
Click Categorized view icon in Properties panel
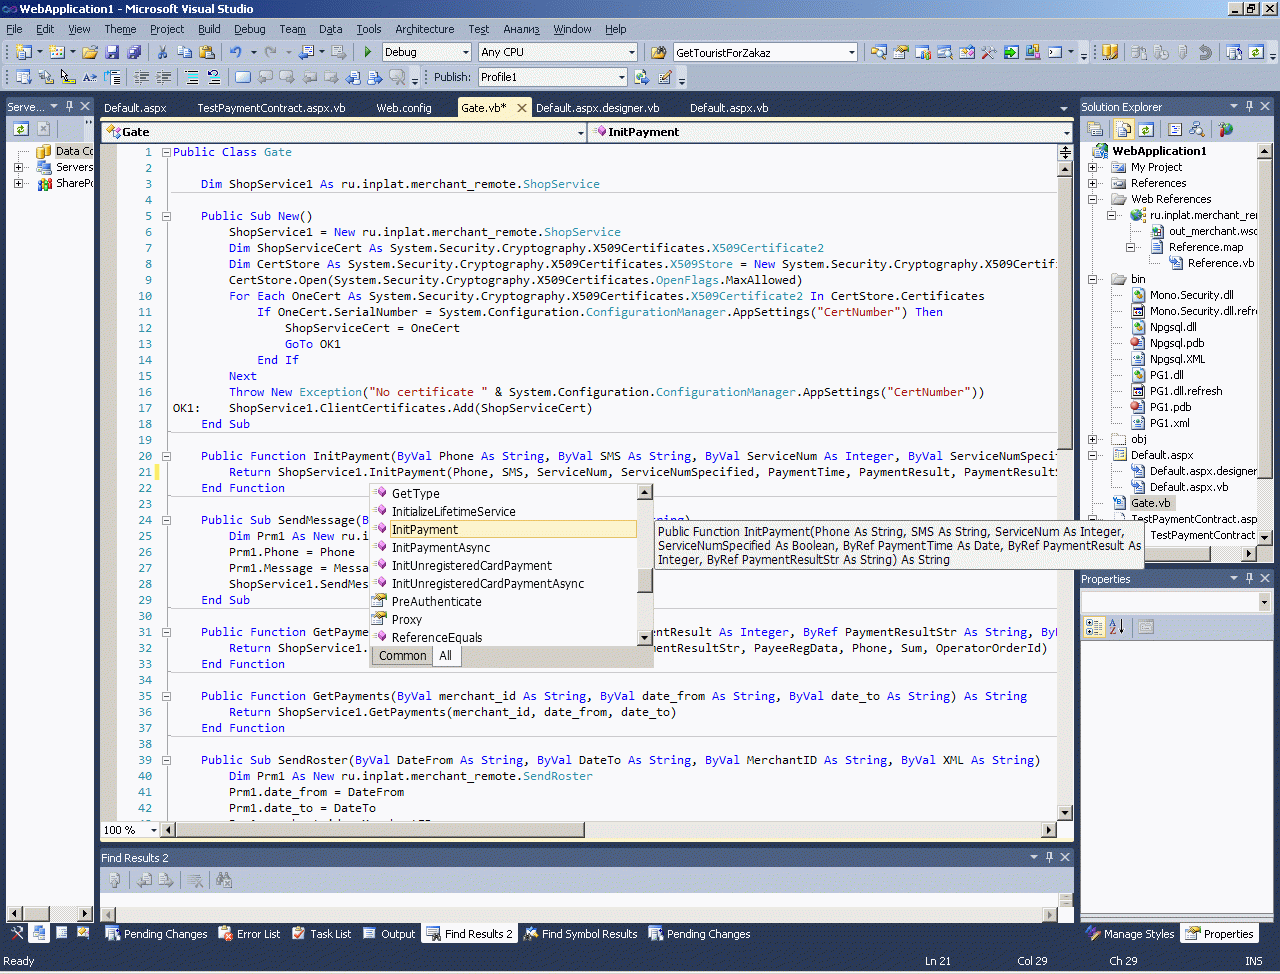click(1094, 627)
